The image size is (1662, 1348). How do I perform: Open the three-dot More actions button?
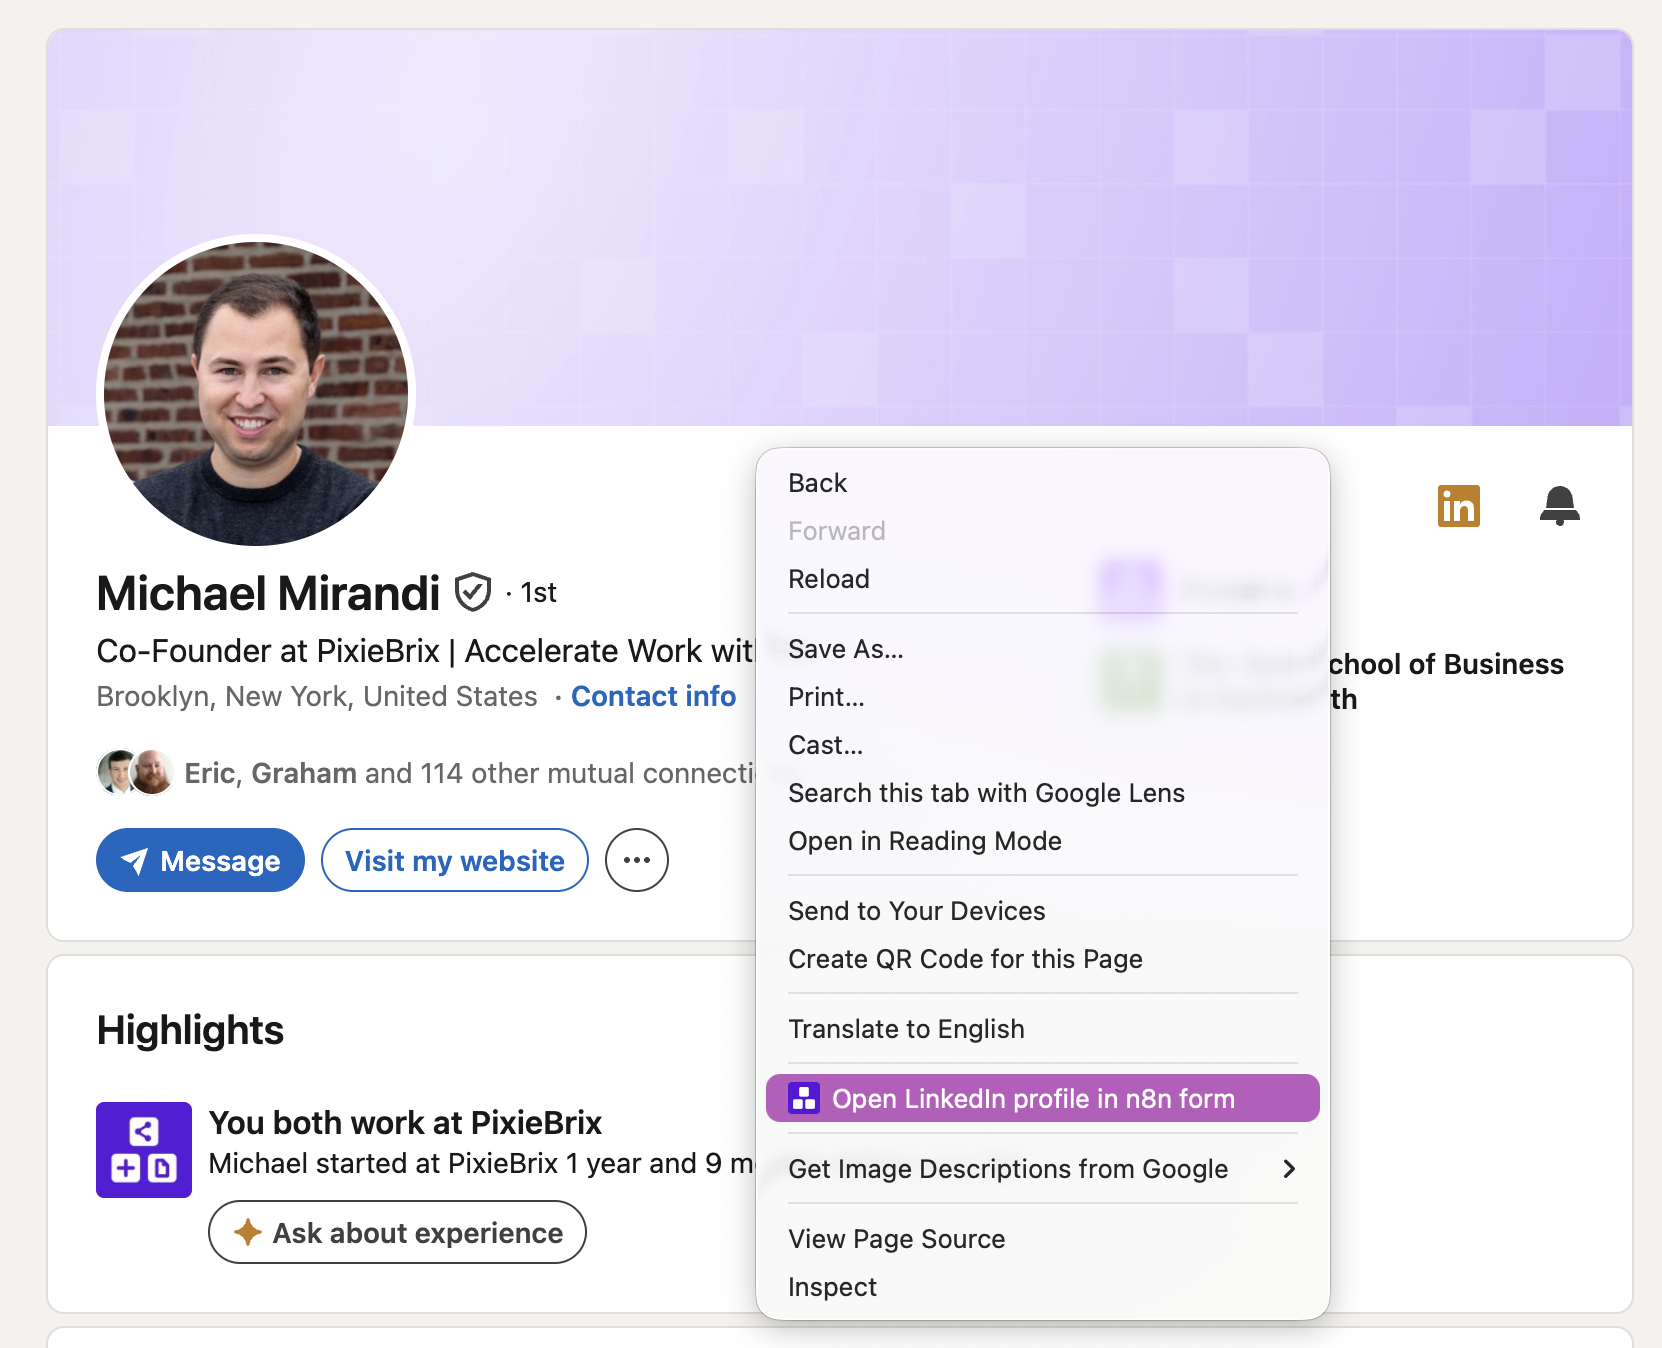click(636, 860)
